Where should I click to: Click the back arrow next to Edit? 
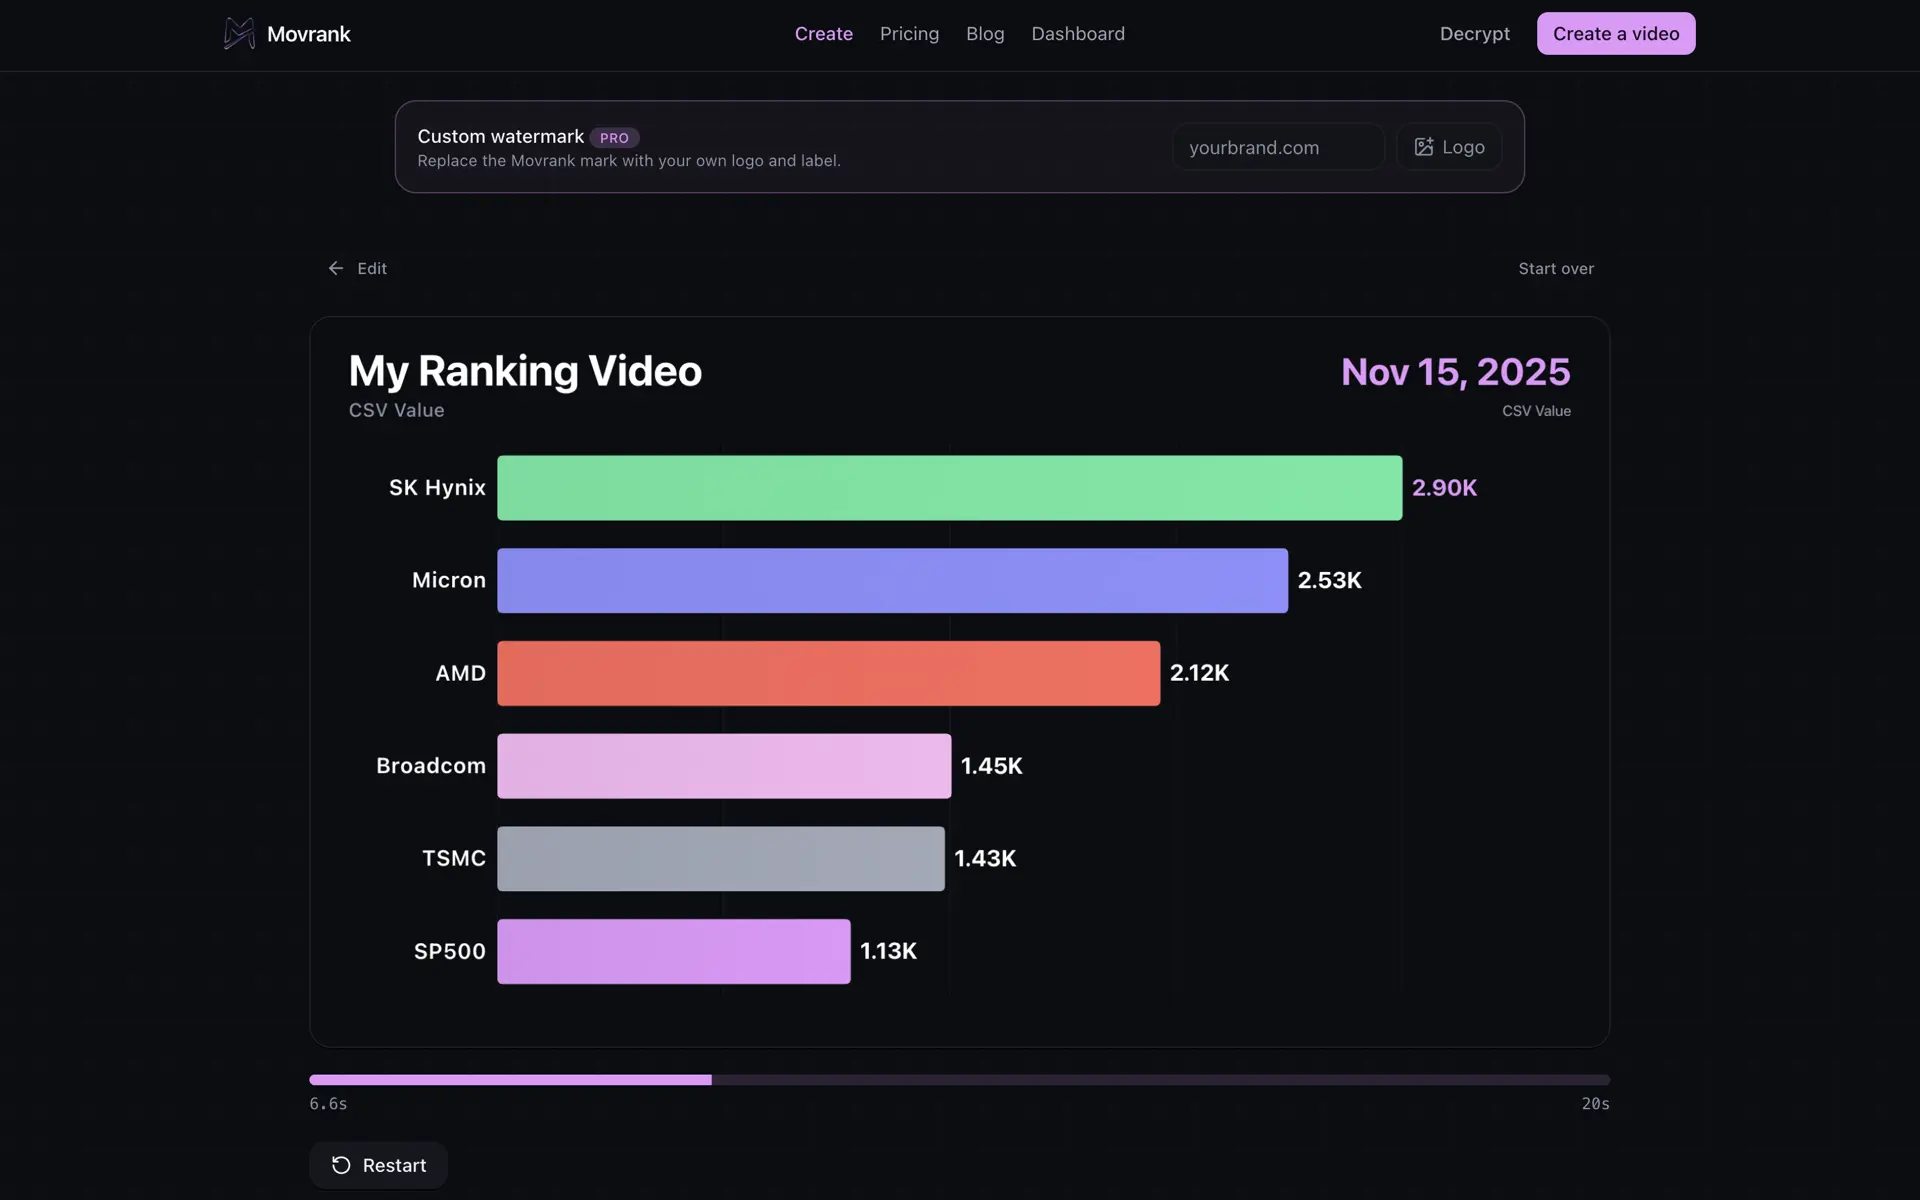point(336,268)
